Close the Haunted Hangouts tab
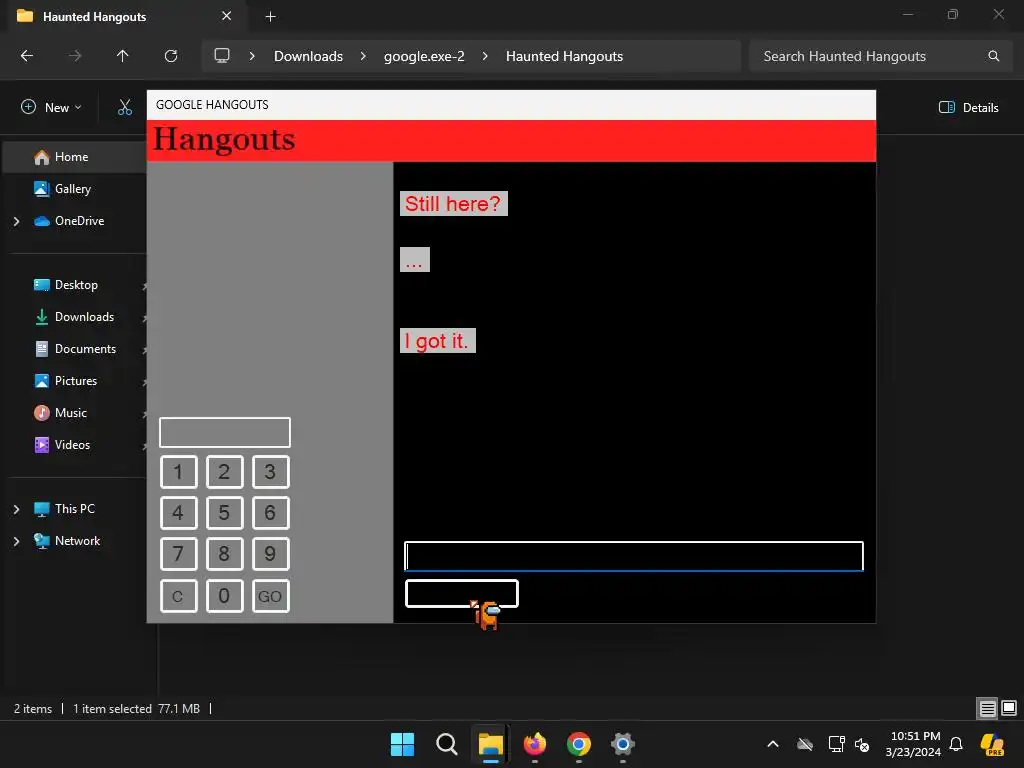Screen dimensions: 1024x768 tap(227, 16)
